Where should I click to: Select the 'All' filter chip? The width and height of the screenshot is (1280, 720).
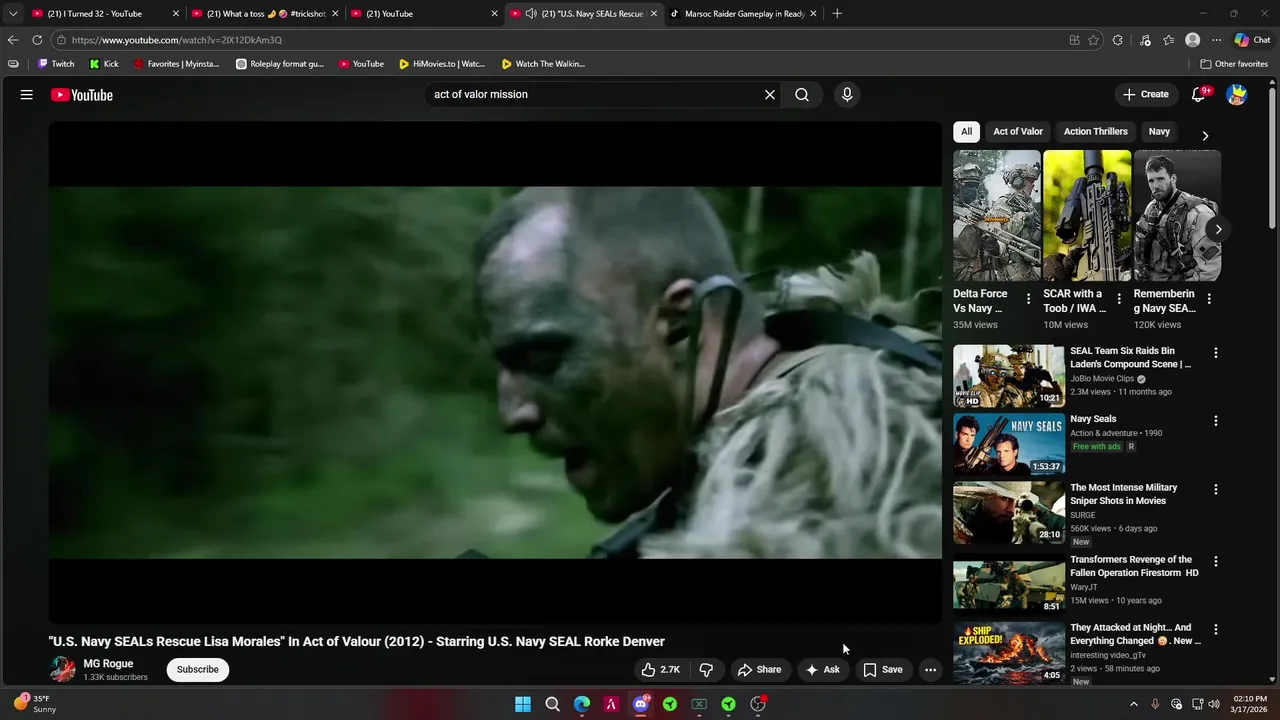click(966, 131)
